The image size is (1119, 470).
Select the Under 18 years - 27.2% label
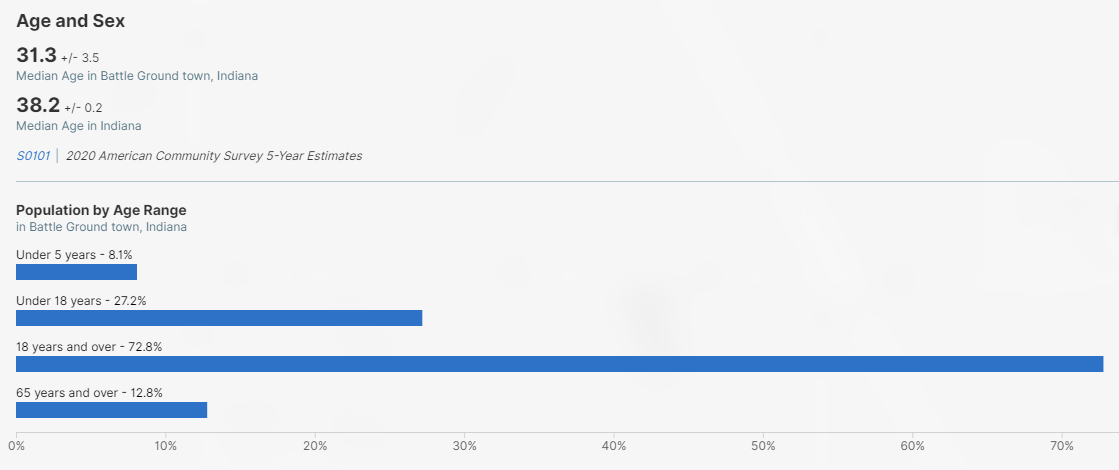(82, 301)
